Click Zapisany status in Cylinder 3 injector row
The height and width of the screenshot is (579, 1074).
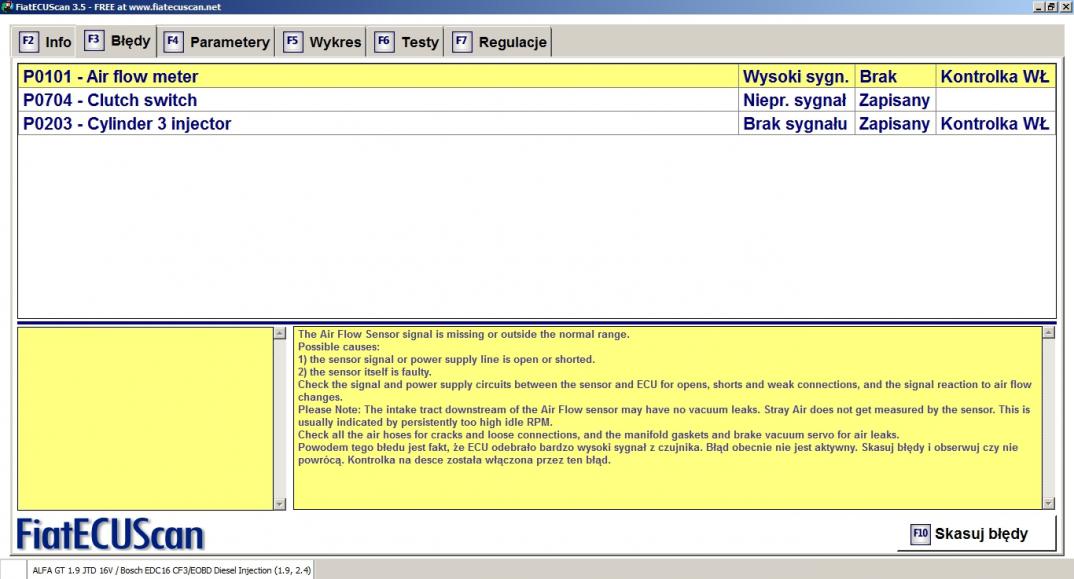click(895, 123)
